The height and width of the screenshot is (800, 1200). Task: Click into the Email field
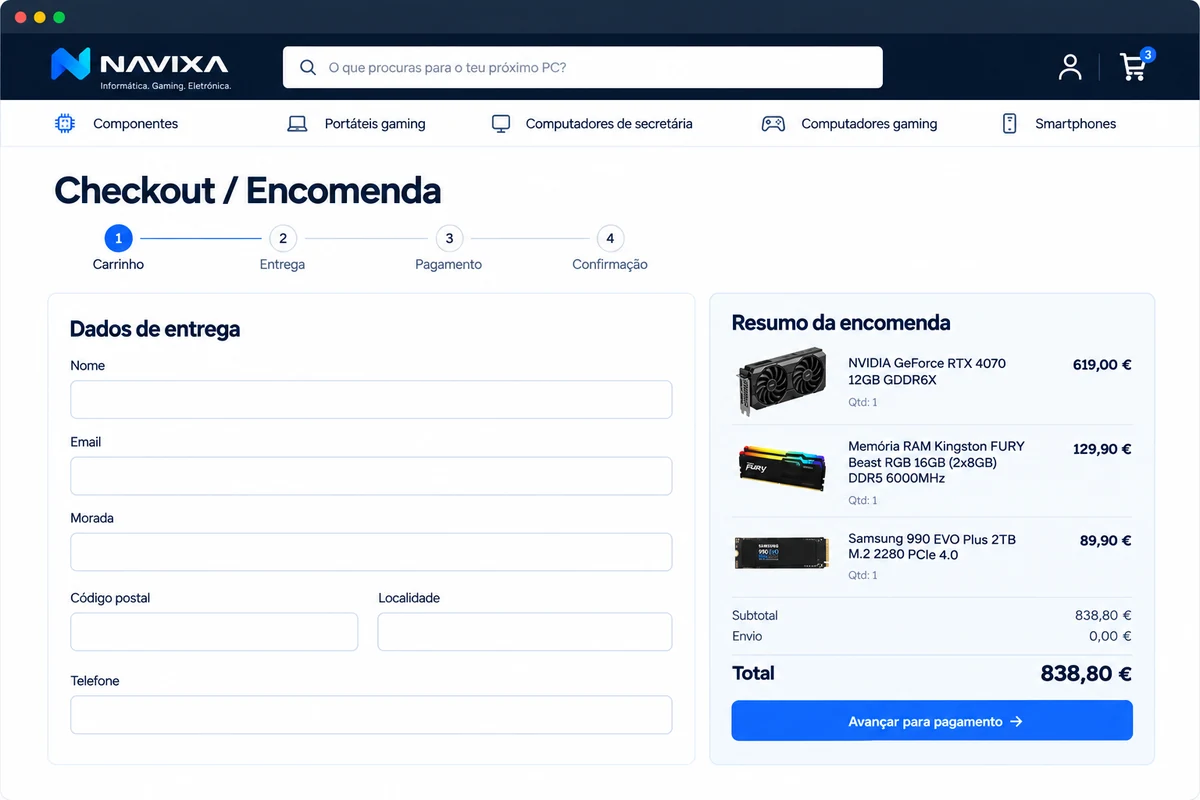371,476
